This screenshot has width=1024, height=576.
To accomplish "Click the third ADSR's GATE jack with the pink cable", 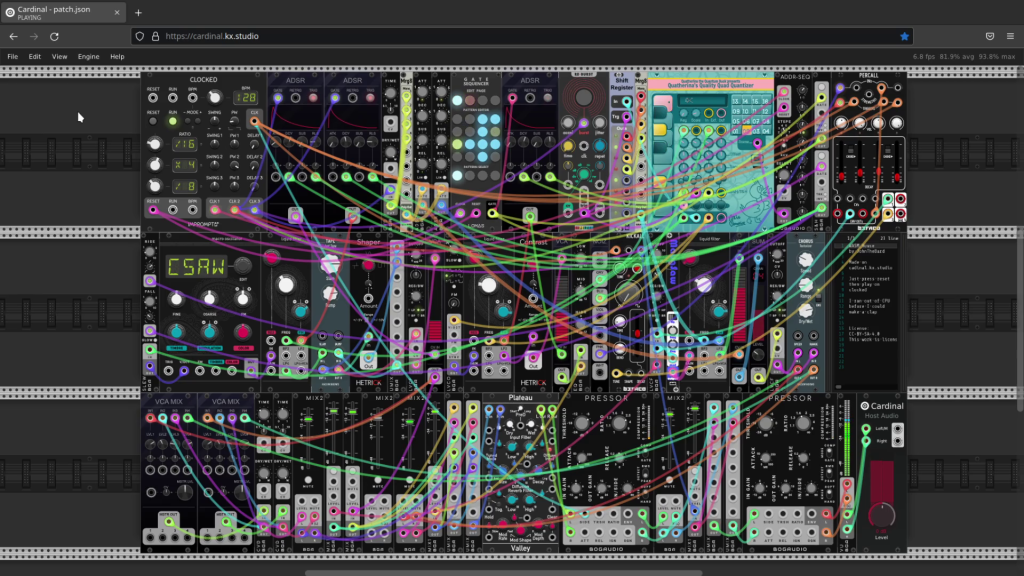I will tap(513, 98).
